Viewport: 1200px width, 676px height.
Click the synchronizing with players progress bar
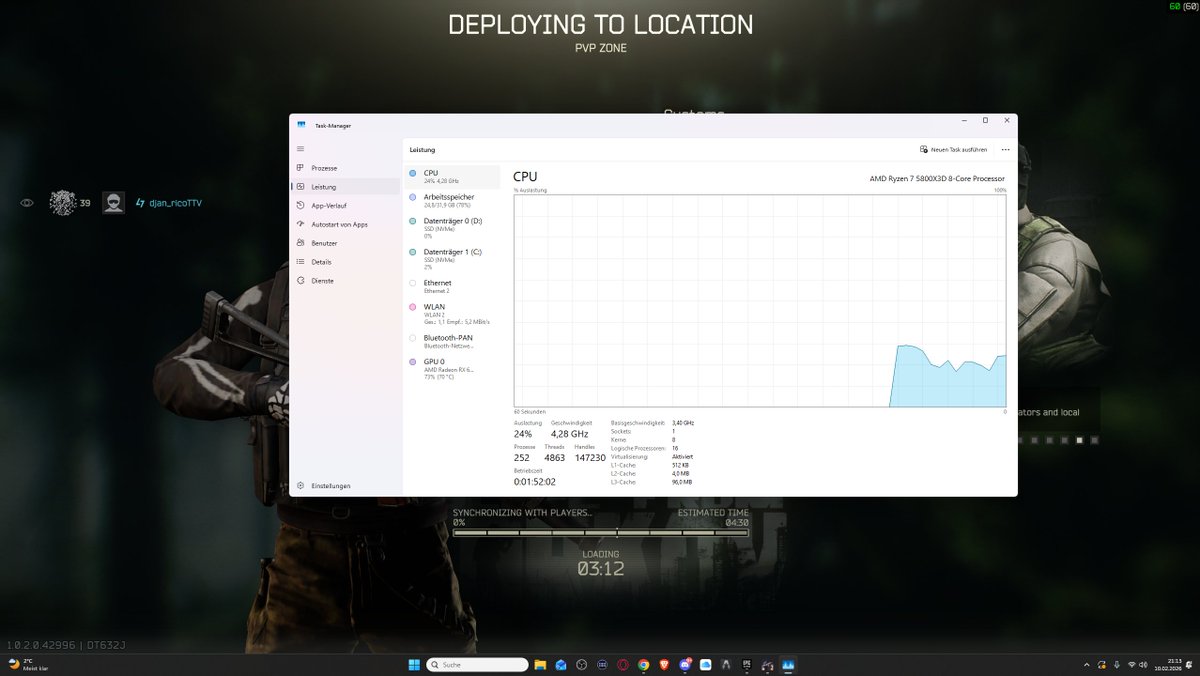pos(601,533)
